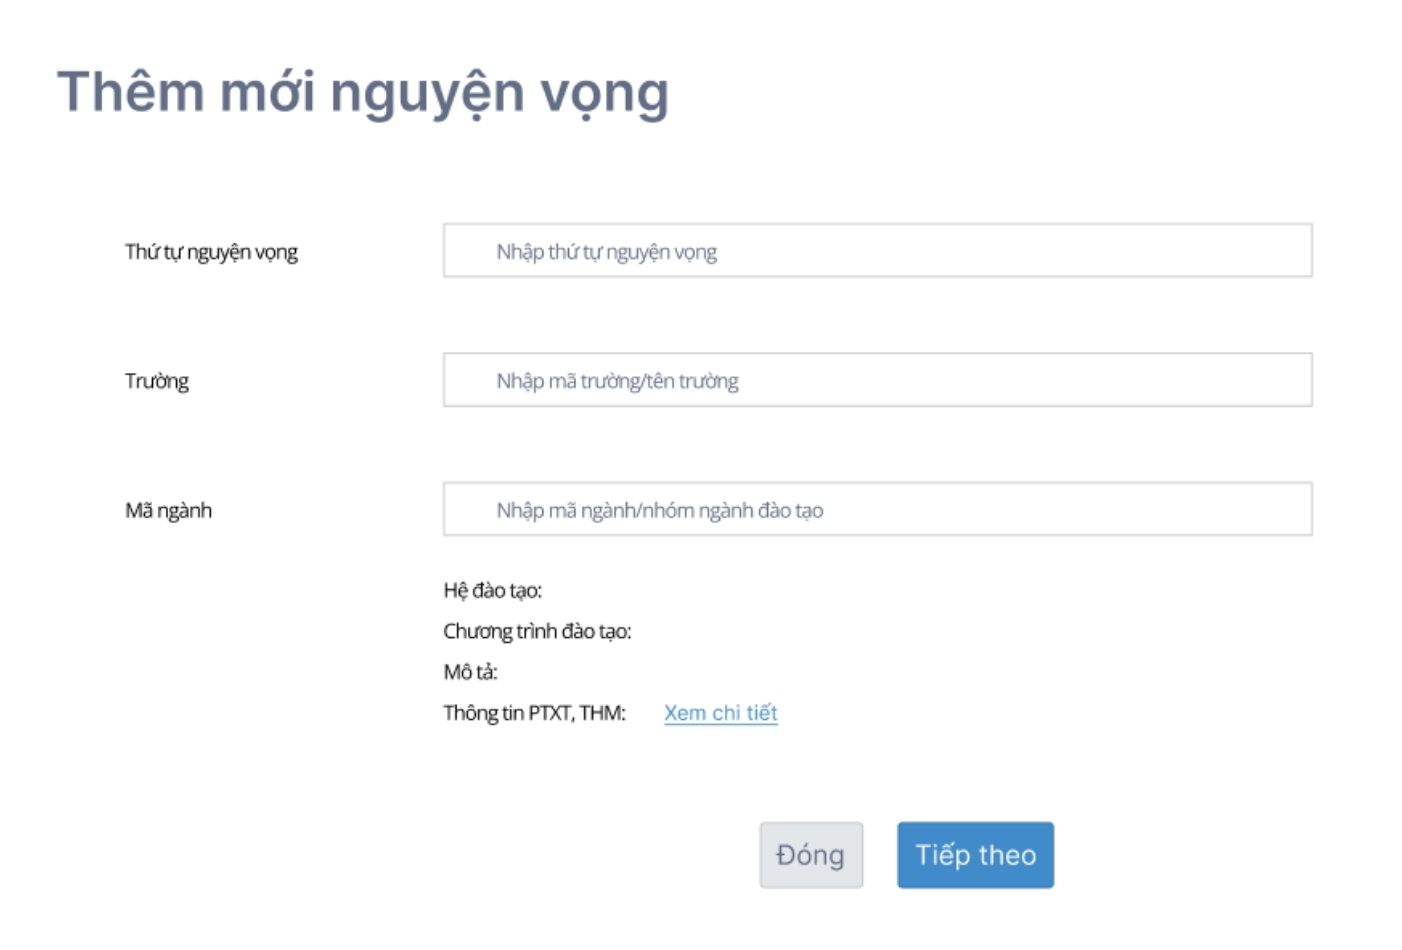The height and width of the screenshot is (950, 1402).
Task: Click the 'Mã ngành' field label
Action: (x=168, y=511)
